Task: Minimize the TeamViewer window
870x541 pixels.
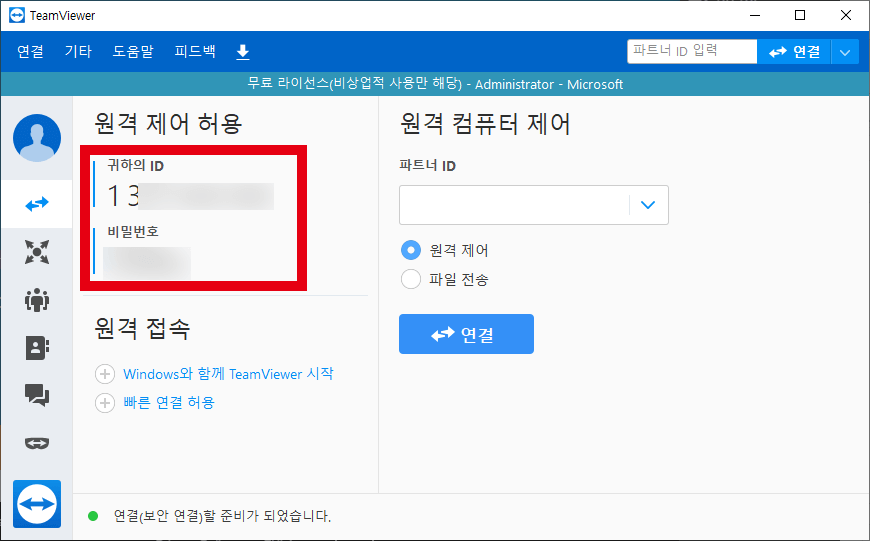Action: [x=755, y=15]
